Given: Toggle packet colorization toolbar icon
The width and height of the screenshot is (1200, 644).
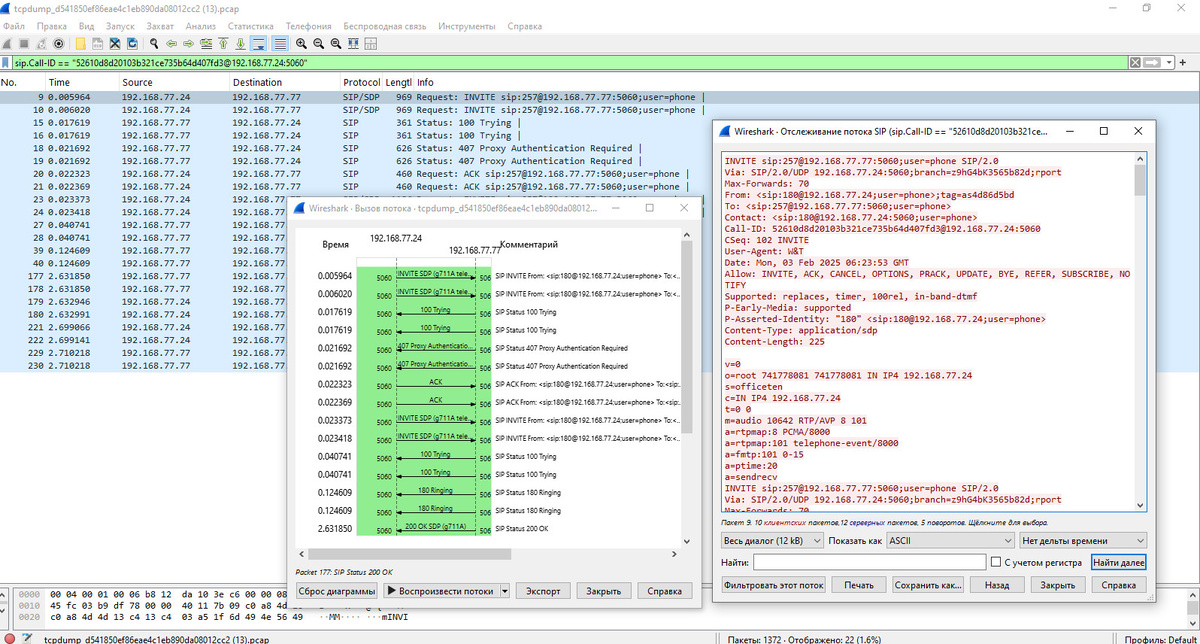Looking at the screenshot, I should click(279, 44).
